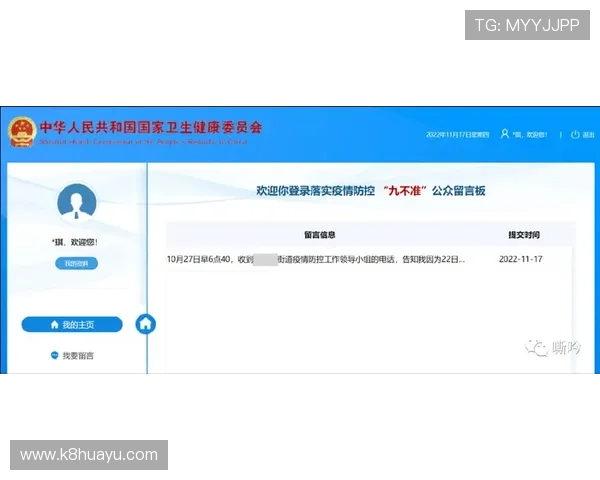The width and height of the screenshot is (600, 480).
Task: Click the power logout icon
Action: point(575,134)
